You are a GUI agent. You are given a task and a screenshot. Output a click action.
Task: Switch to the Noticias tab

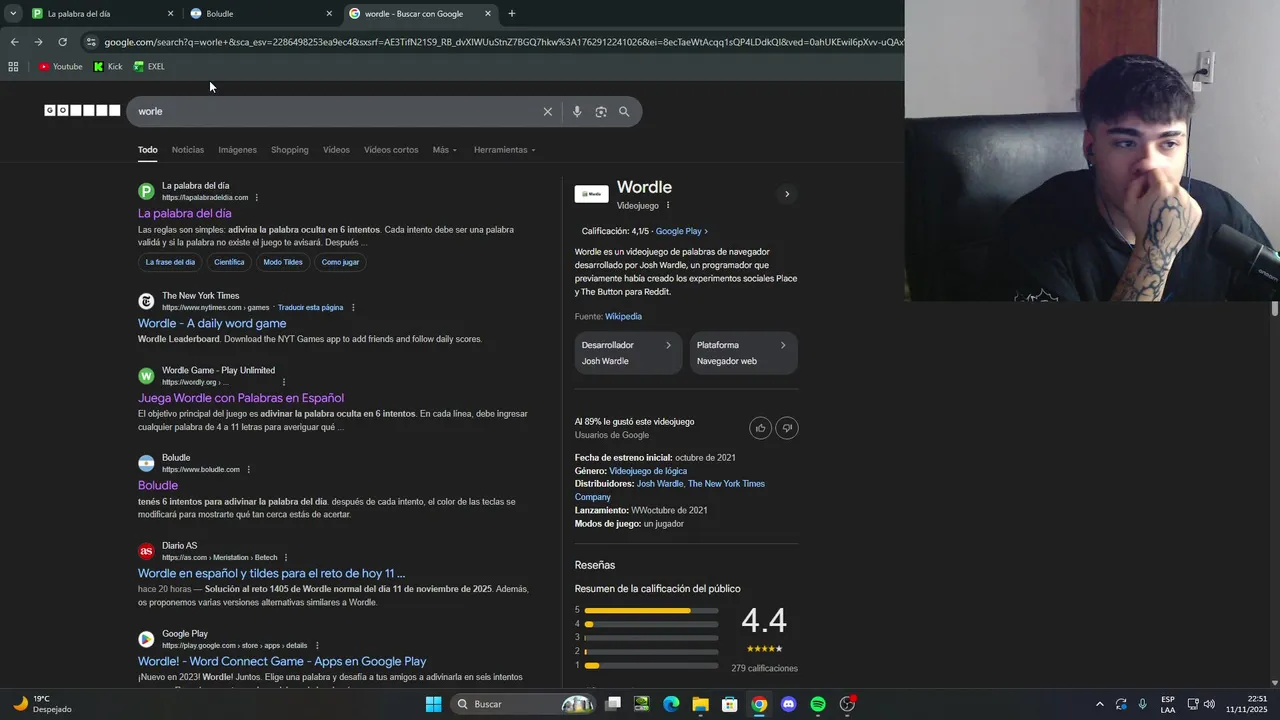click(x=188, y=150)
